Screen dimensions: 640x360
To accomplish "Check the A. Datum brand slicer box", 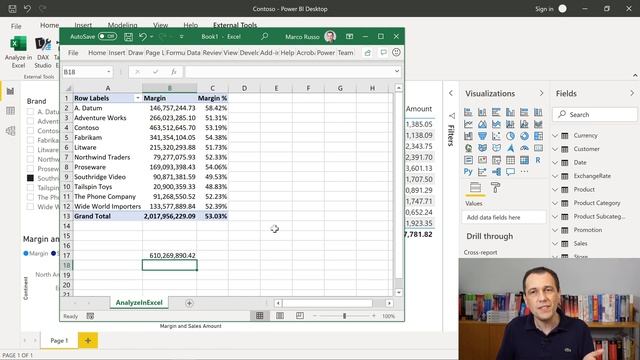I will [30, 111].
